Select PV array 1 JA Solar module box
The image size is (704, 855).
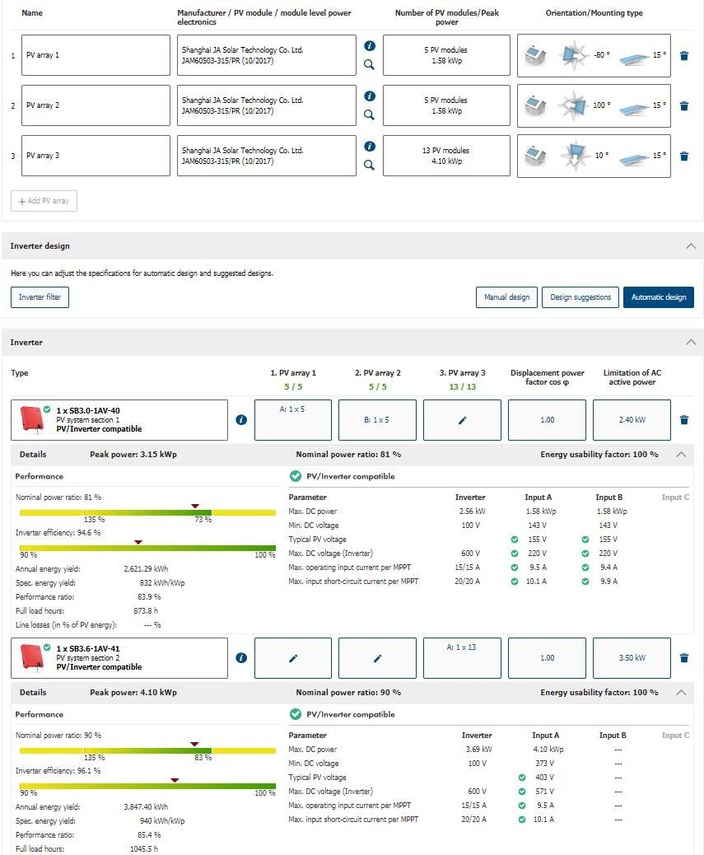(267, 55)
